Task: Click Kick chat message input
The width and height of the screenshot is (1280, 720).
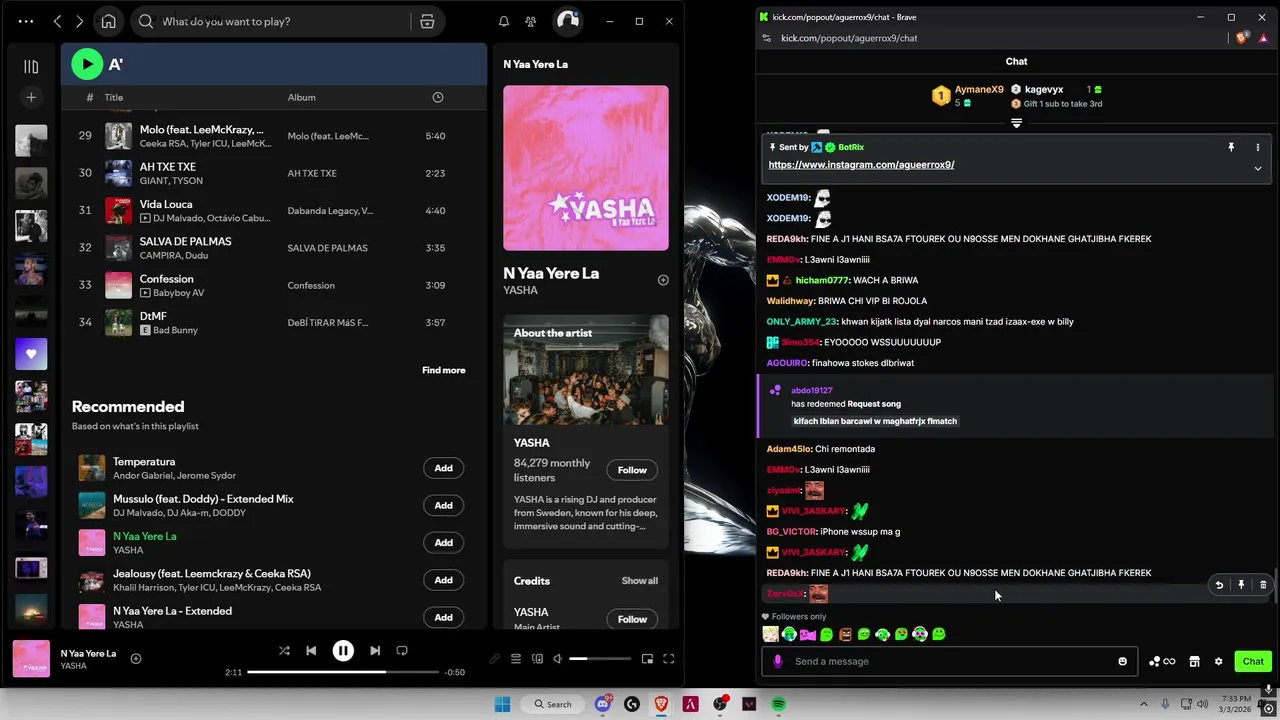Action: [950, 661]
